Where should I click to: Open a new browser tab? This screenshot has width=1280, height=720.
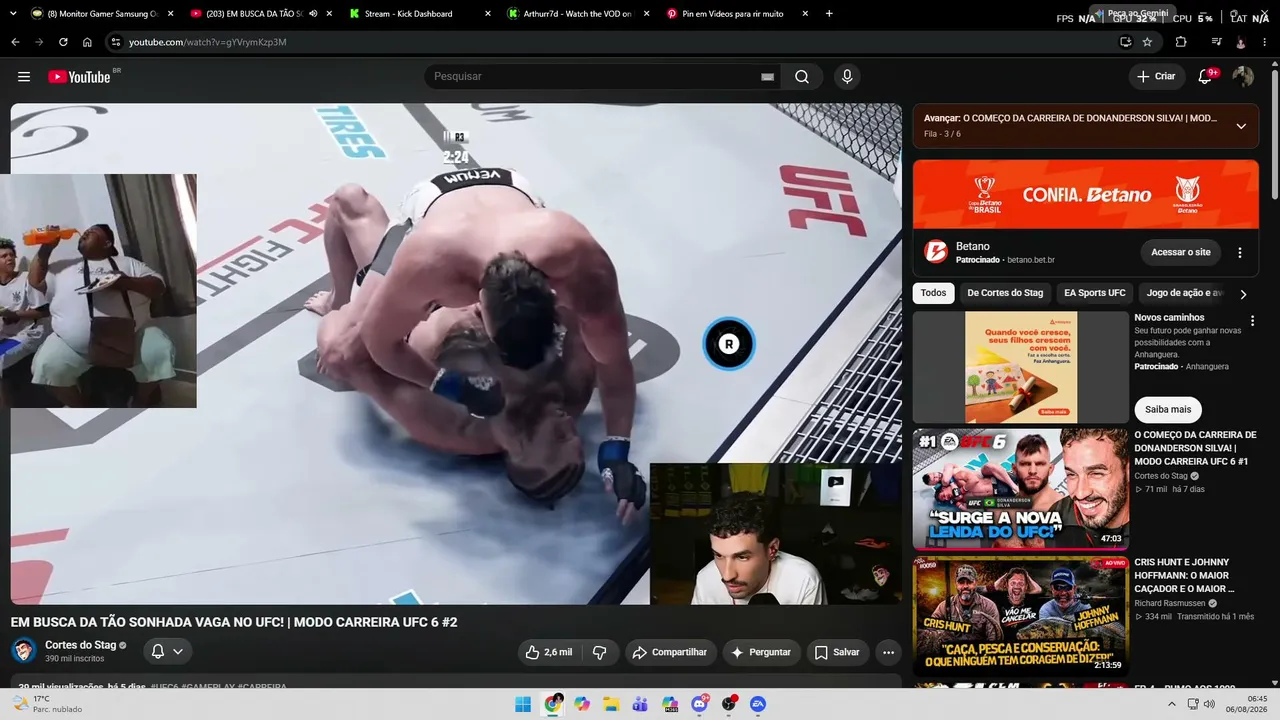829,14
